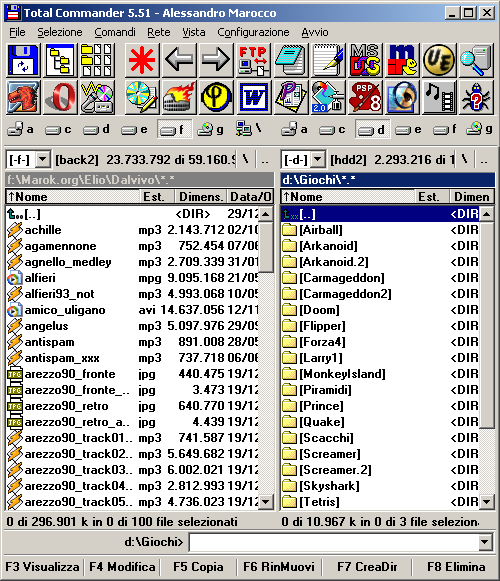The image size is (500, 581).
Task: Open the Rete menu
Action: coord(159,32)
